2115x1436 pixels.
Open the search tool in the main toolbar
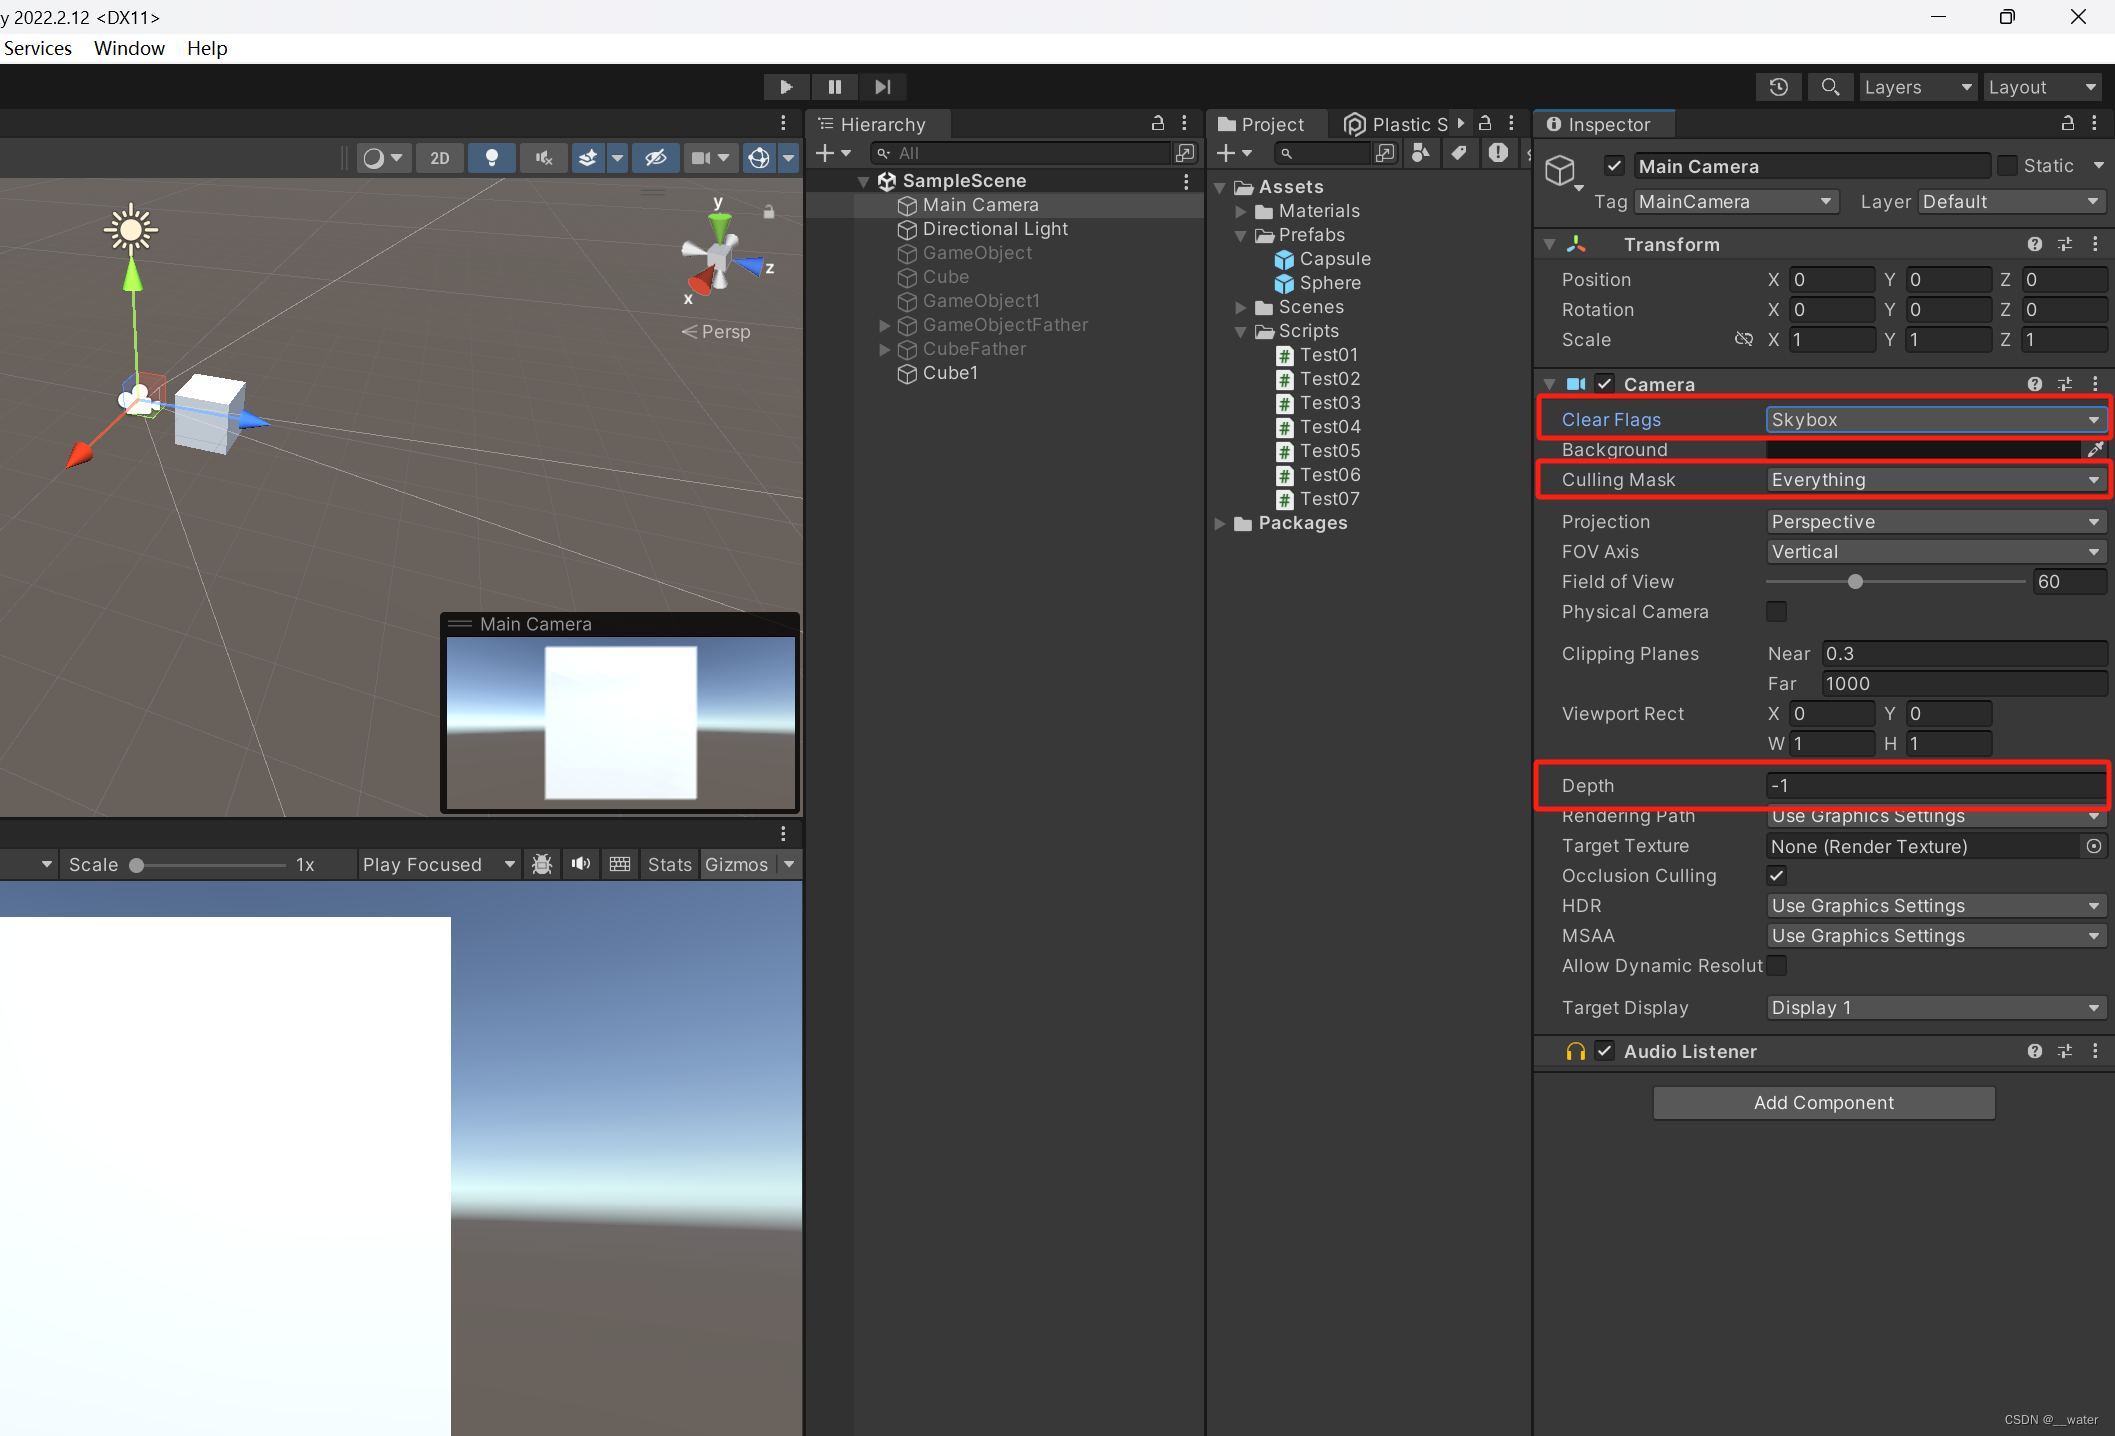click(x=1830, y=87)
